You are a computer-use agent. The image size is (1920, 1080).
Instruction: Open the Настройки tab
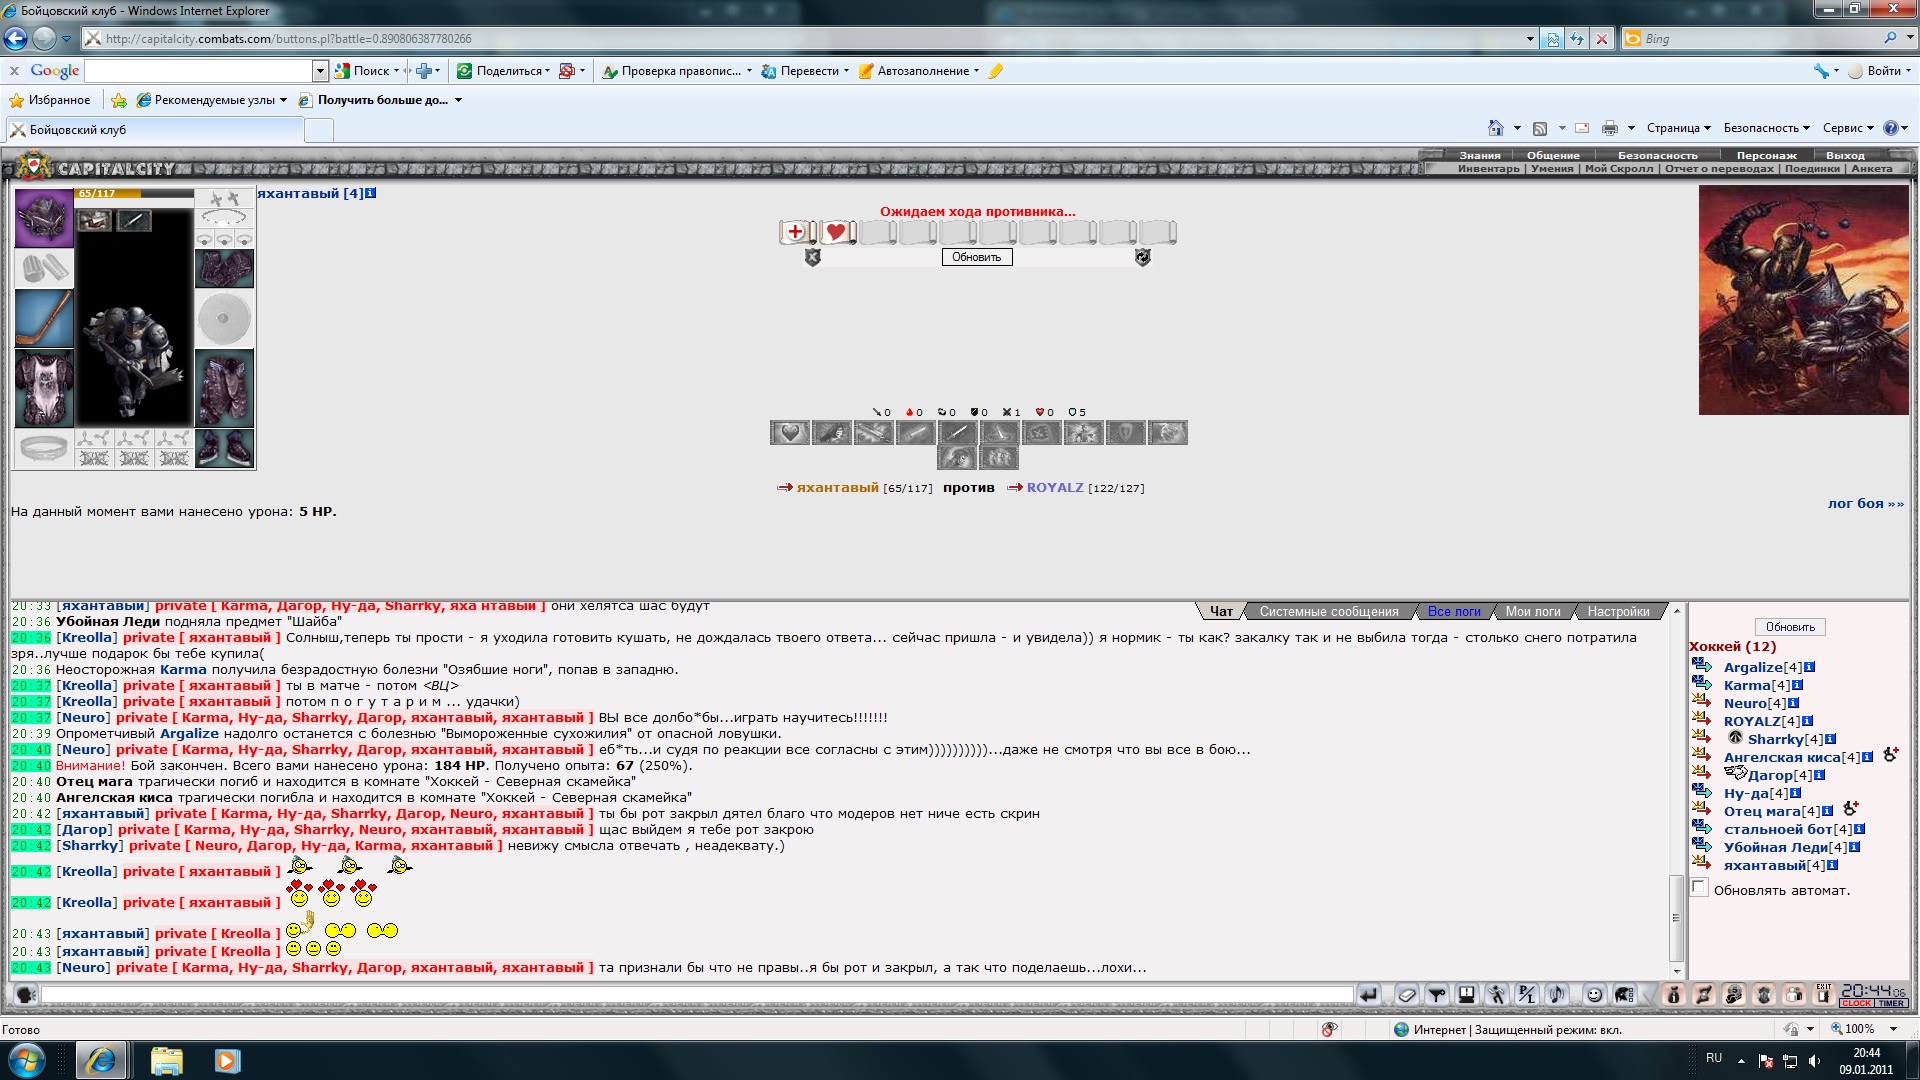pos(1618,611)
